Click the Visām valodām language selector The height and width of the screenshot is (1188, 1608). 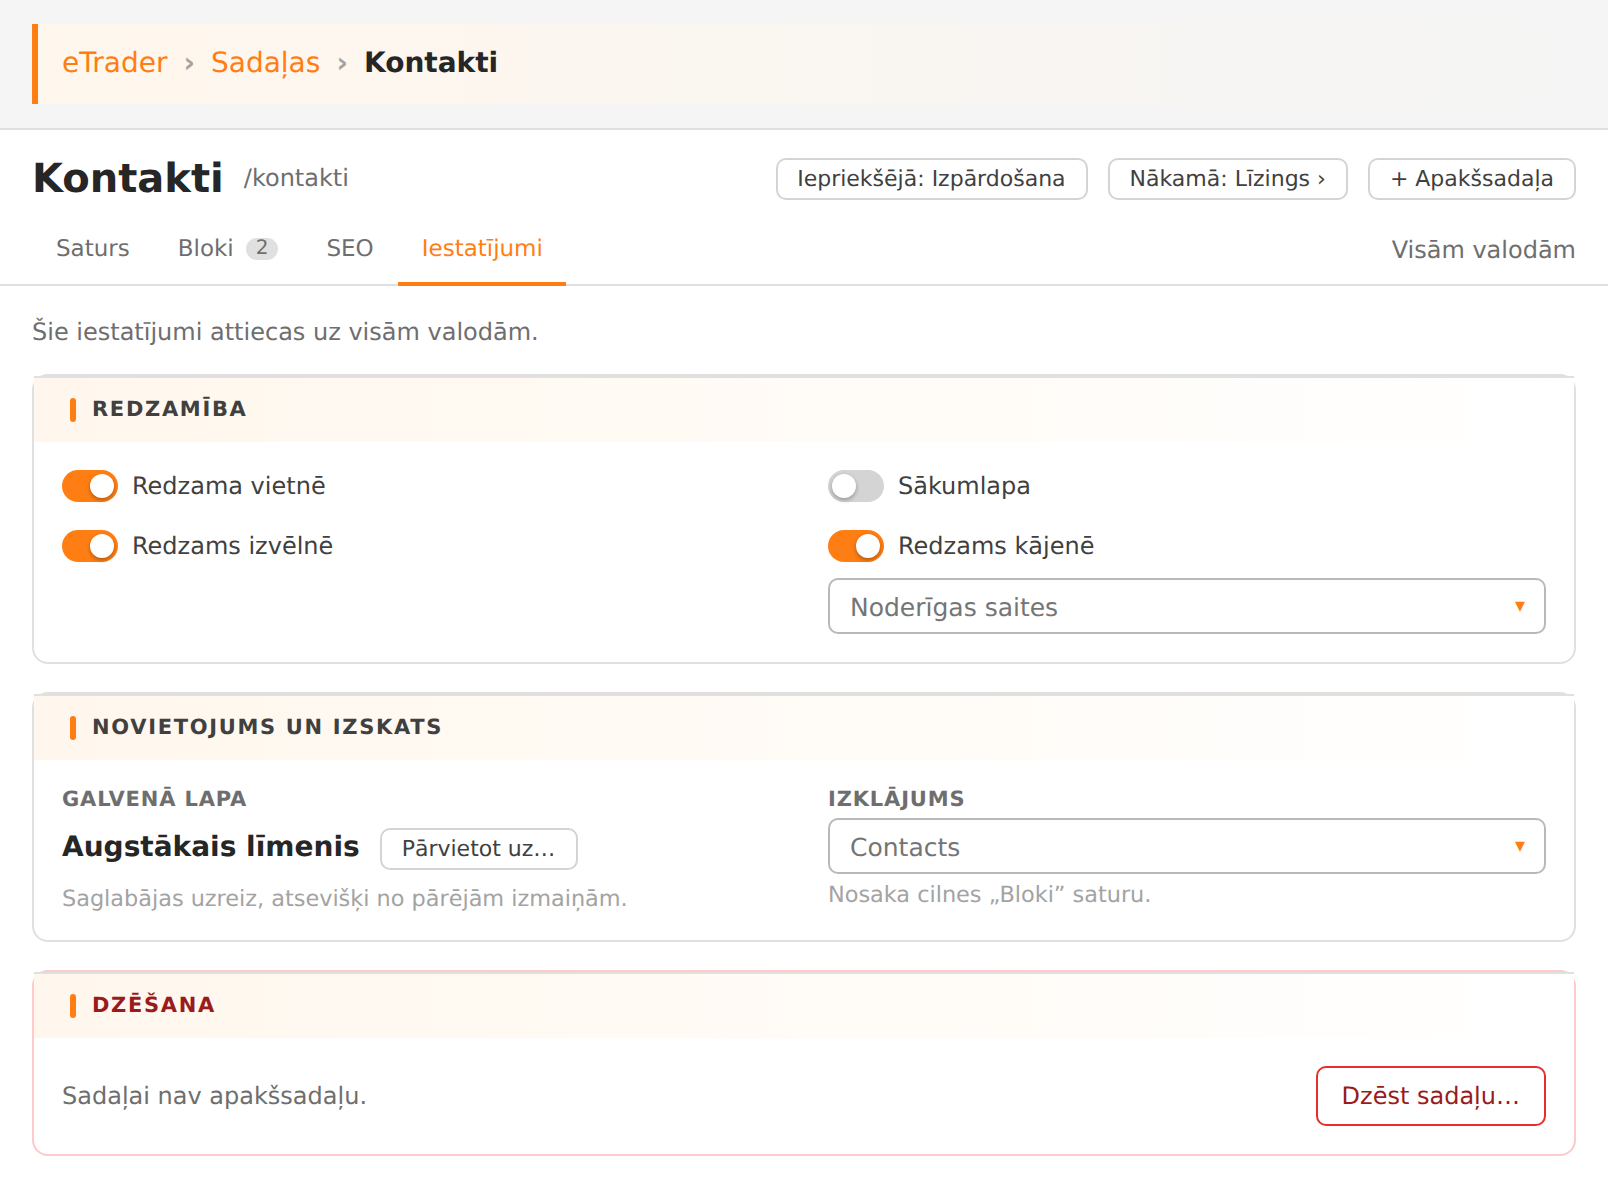pos(1483,249)
